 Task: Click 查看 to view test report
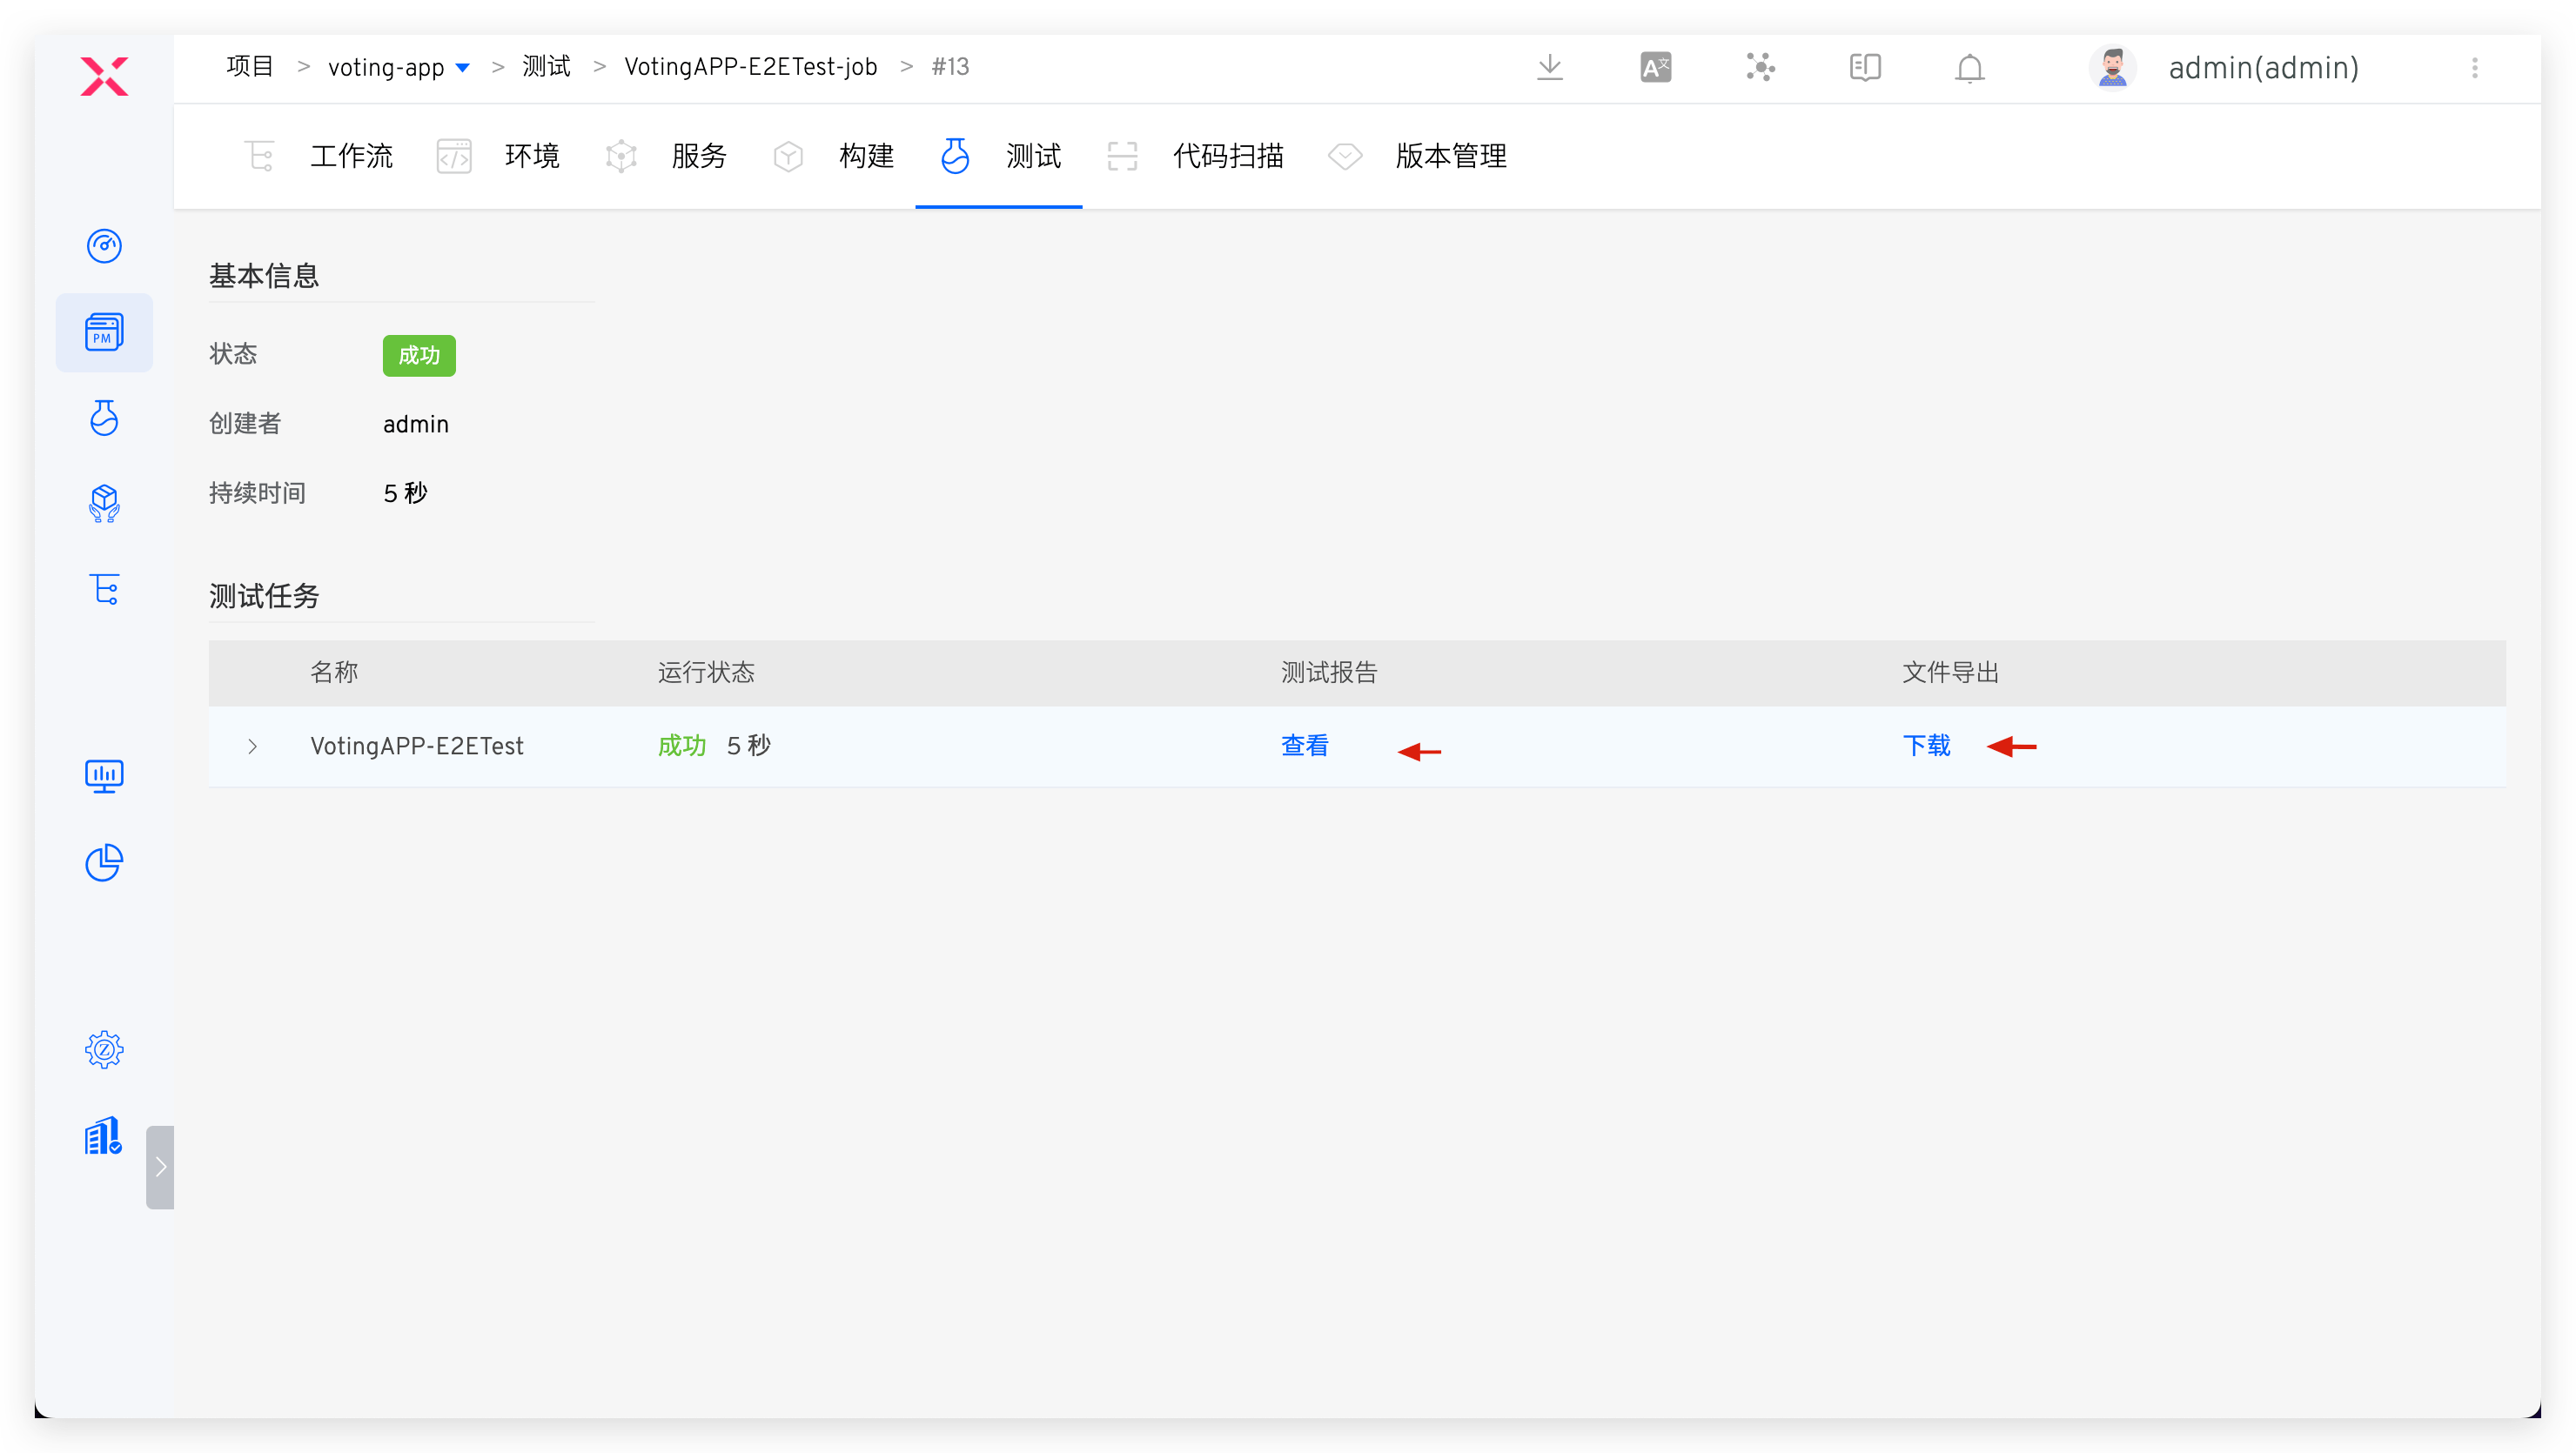(x=1304, y=746)
